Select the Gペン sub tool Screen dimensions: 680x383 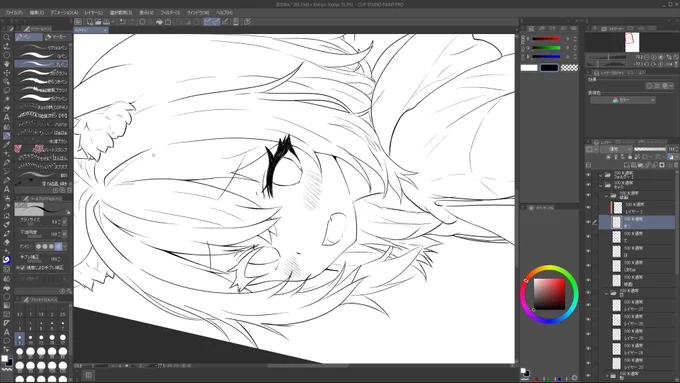42,56
